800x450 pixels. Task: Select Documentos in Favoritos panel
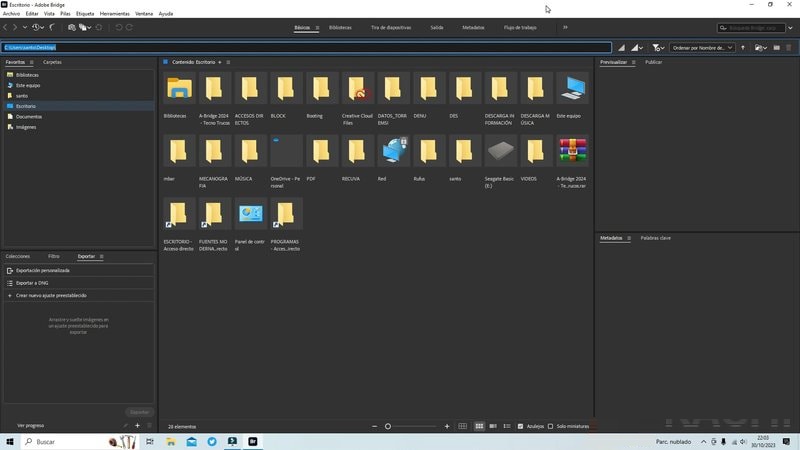[x=29, y=117]
